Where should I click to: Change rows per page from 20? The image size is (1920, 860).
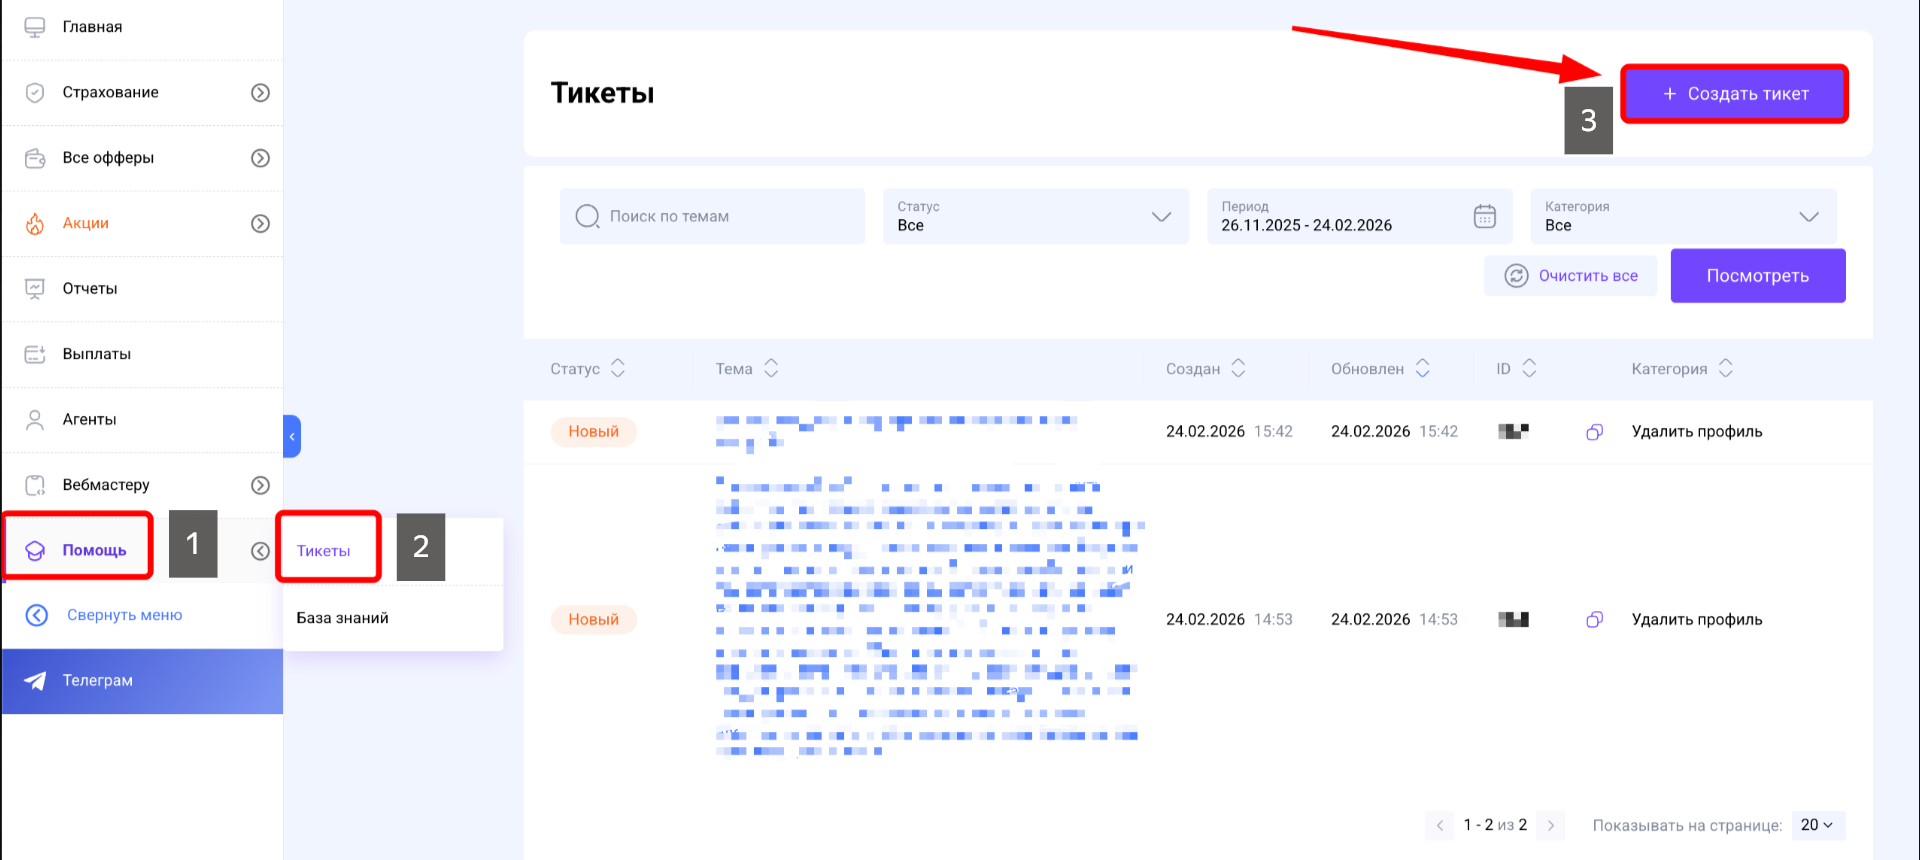(x=1816, y=825)
